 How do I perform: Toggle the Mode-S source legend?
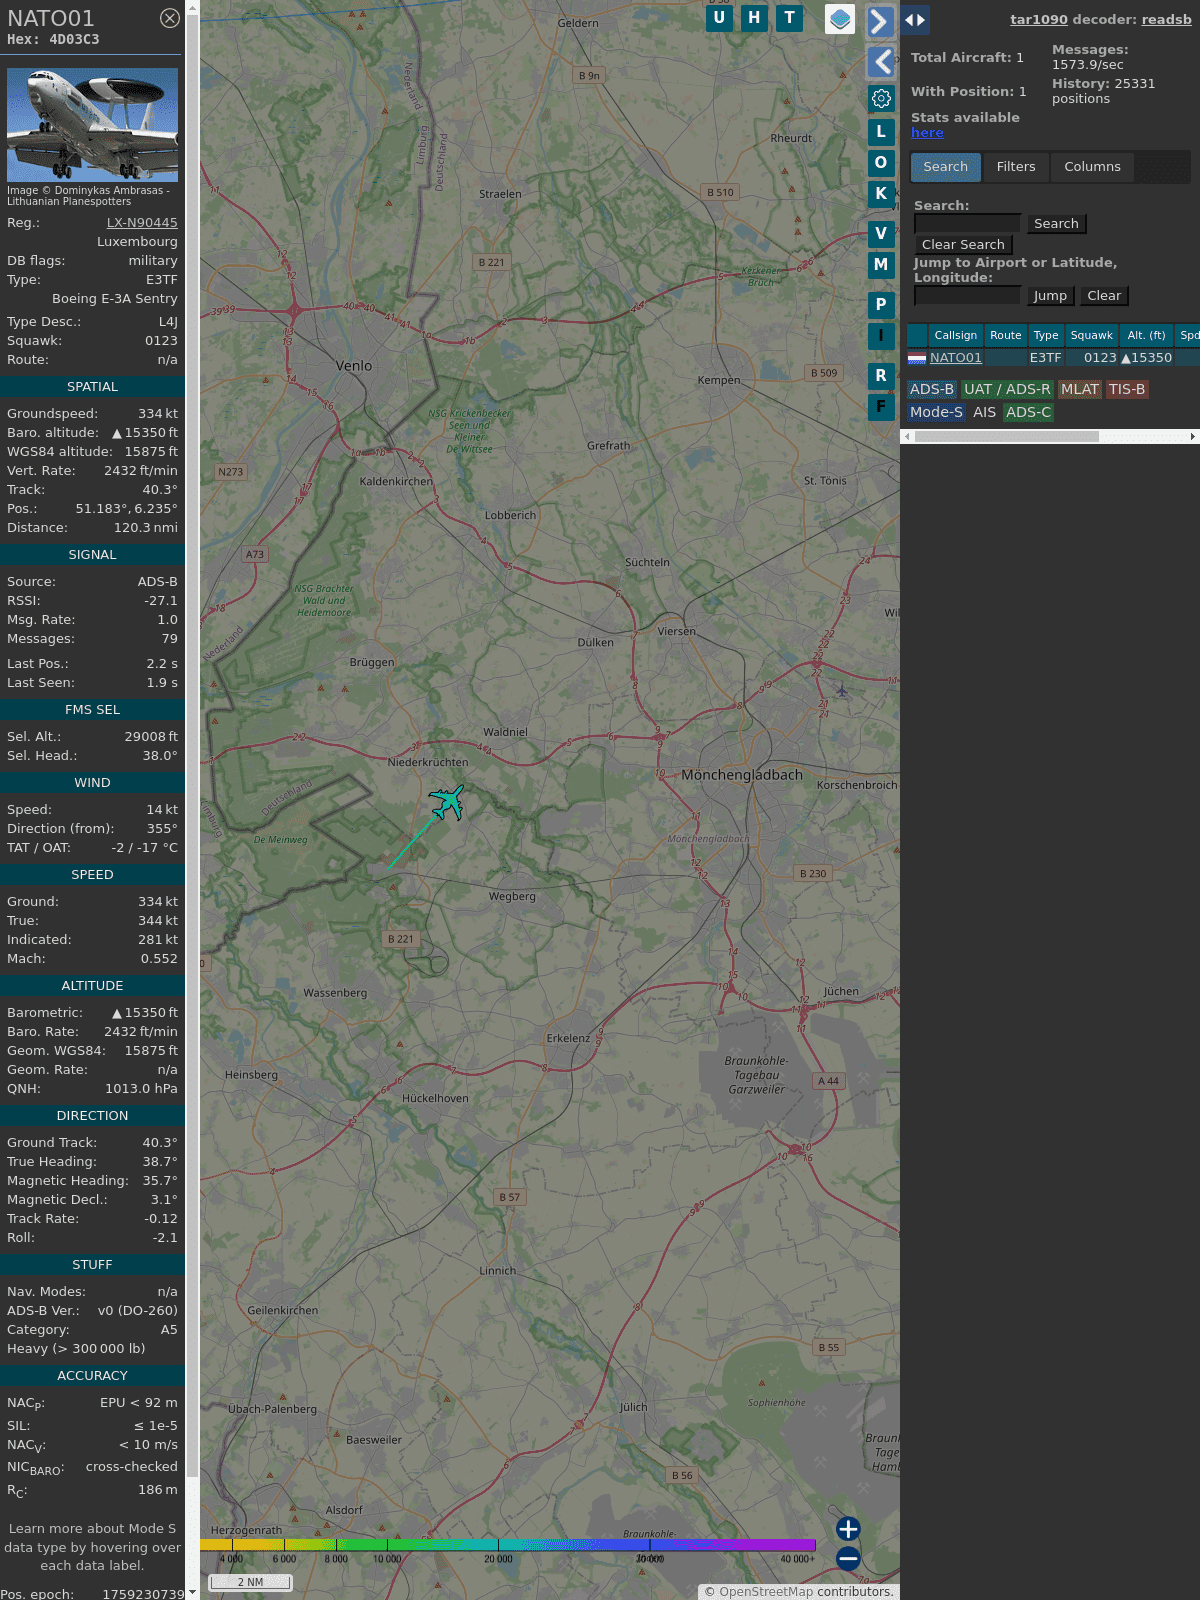[936, 412]
